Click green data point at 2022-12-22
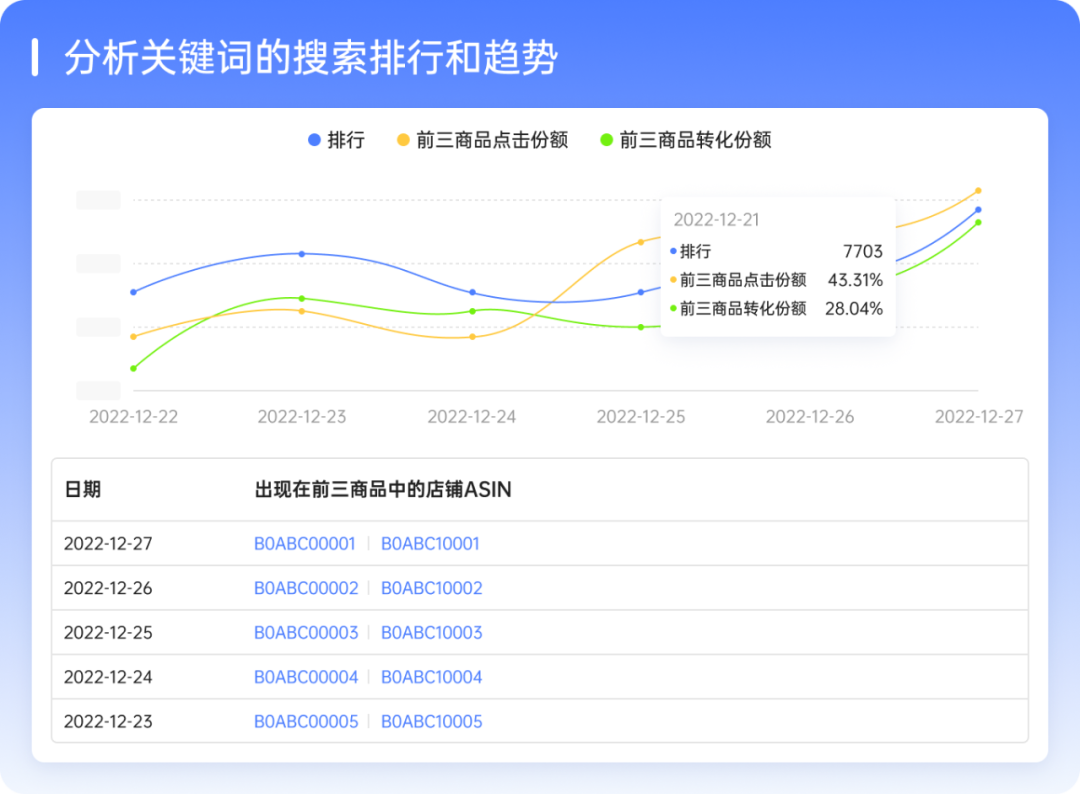Viewport: 1080px width, 794px height. coord(134,368)
